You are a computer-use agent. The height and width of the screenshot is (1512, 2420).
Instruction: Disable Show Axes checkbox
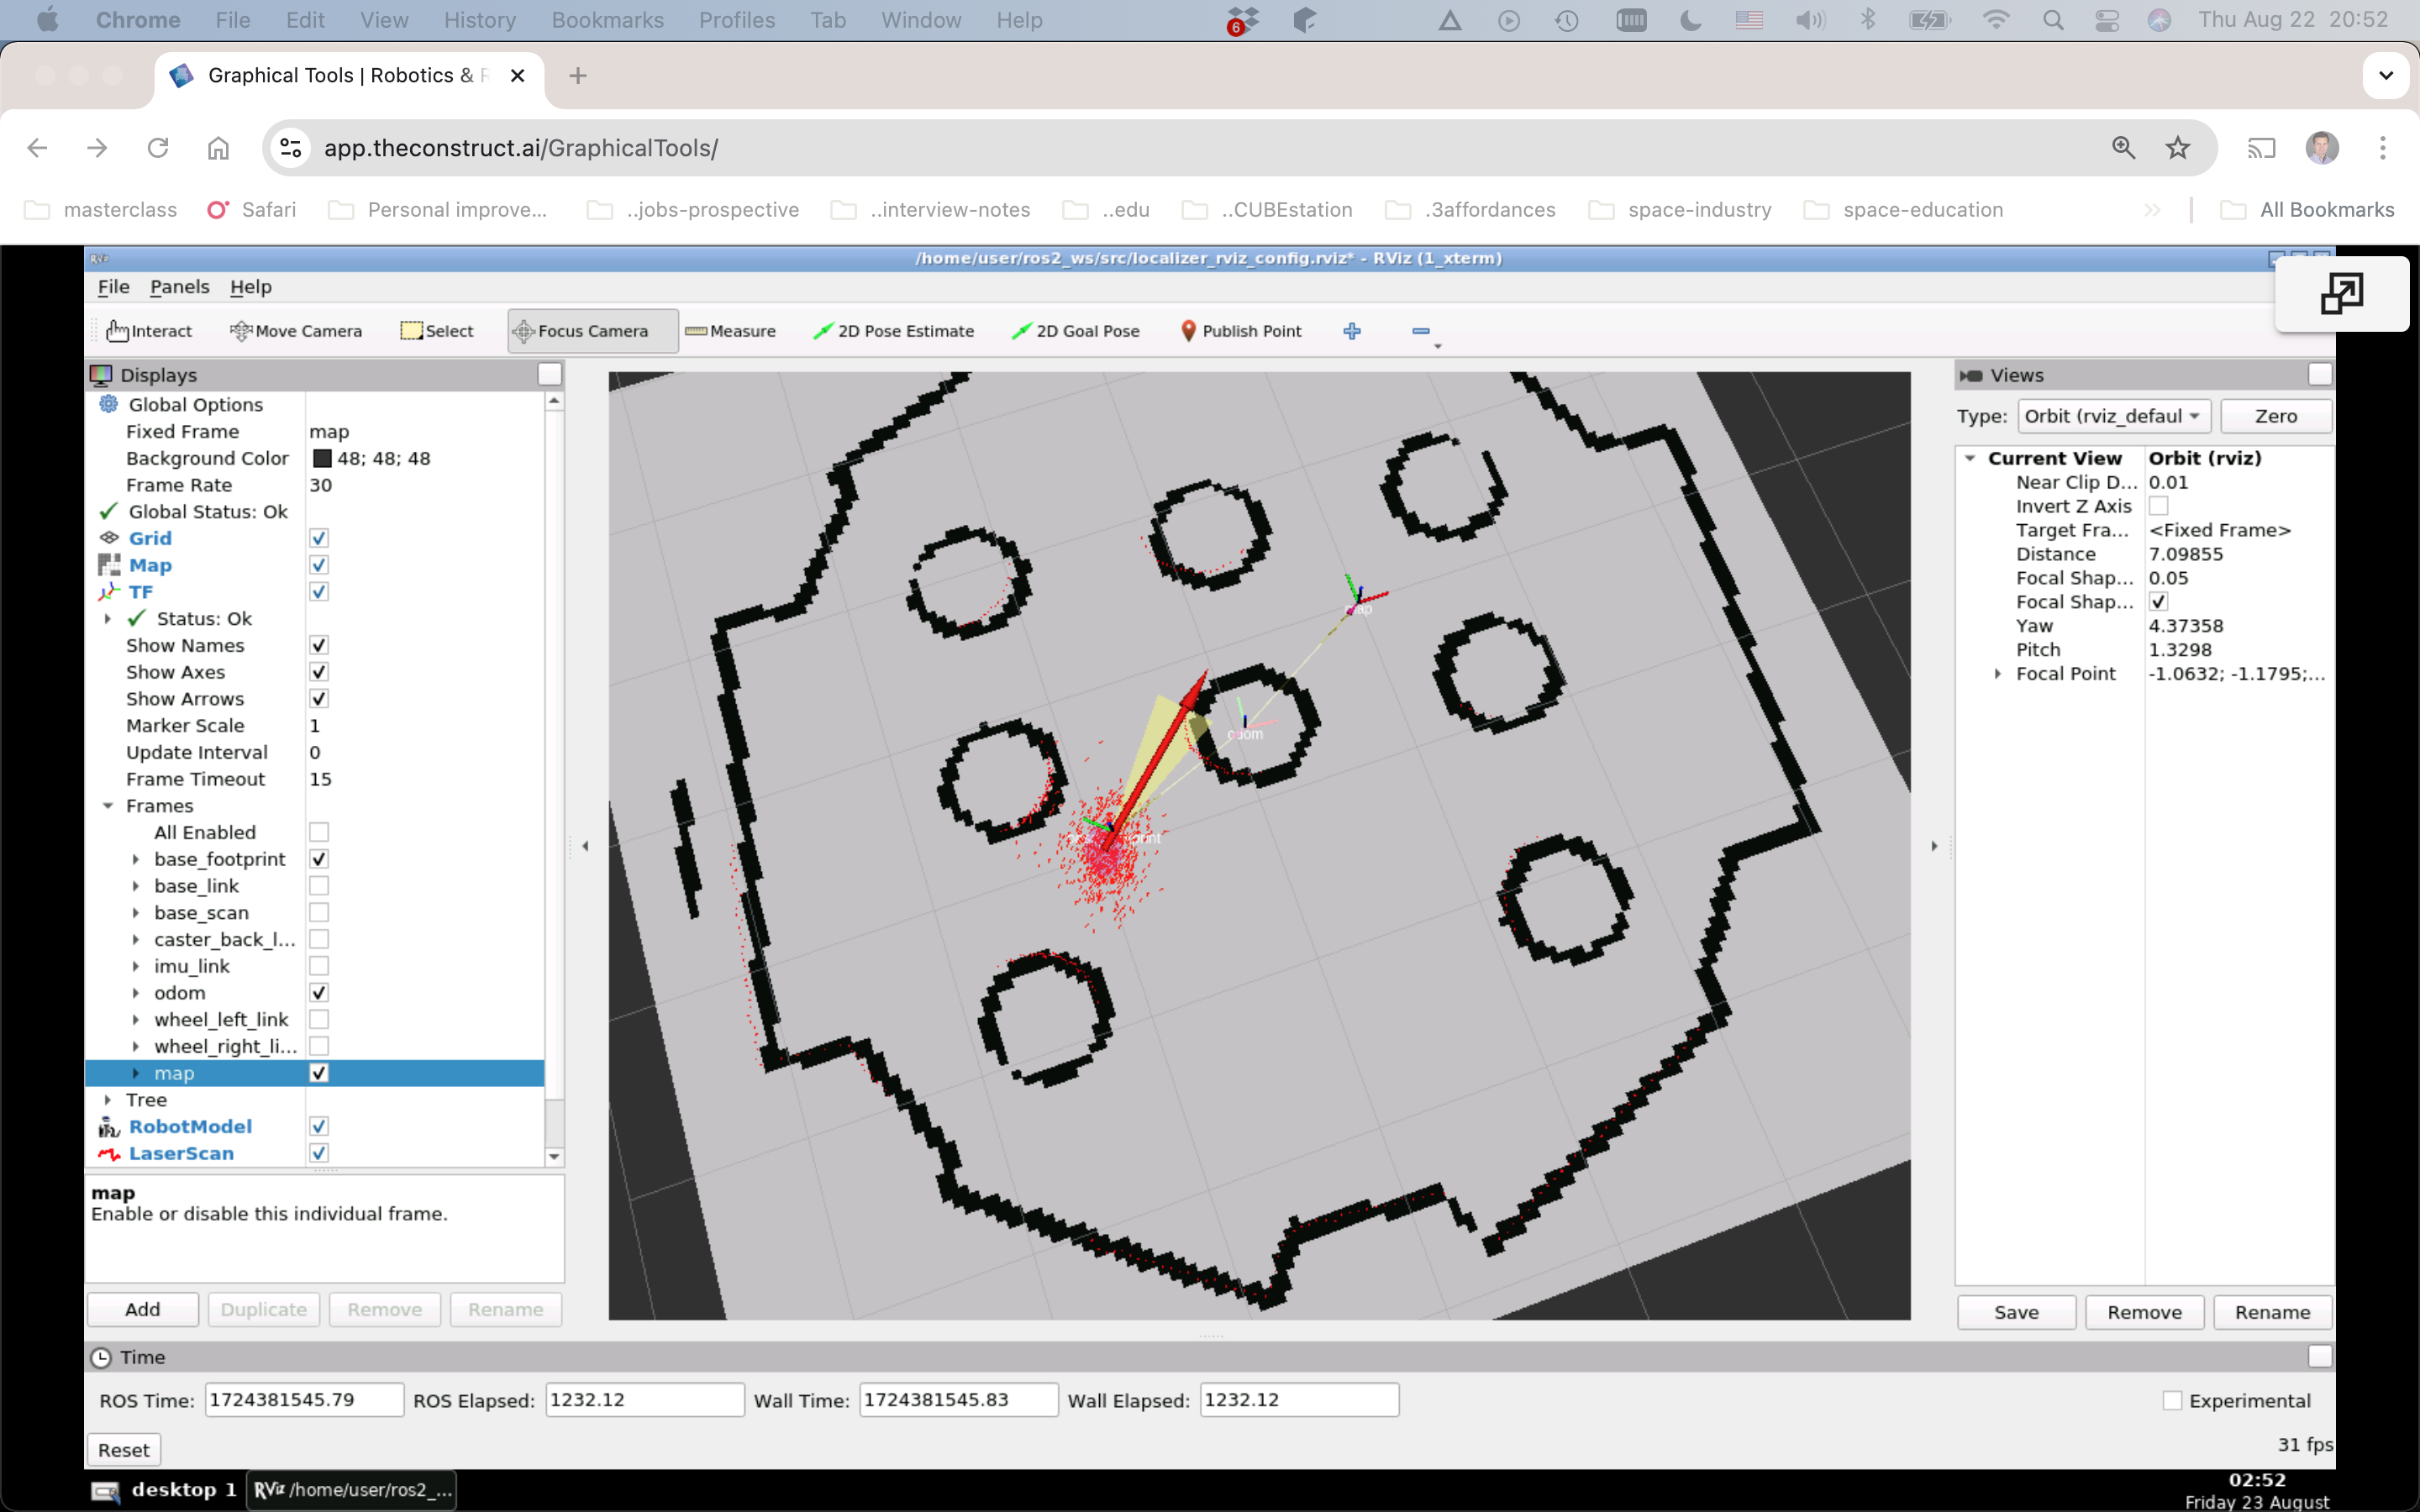319,672
